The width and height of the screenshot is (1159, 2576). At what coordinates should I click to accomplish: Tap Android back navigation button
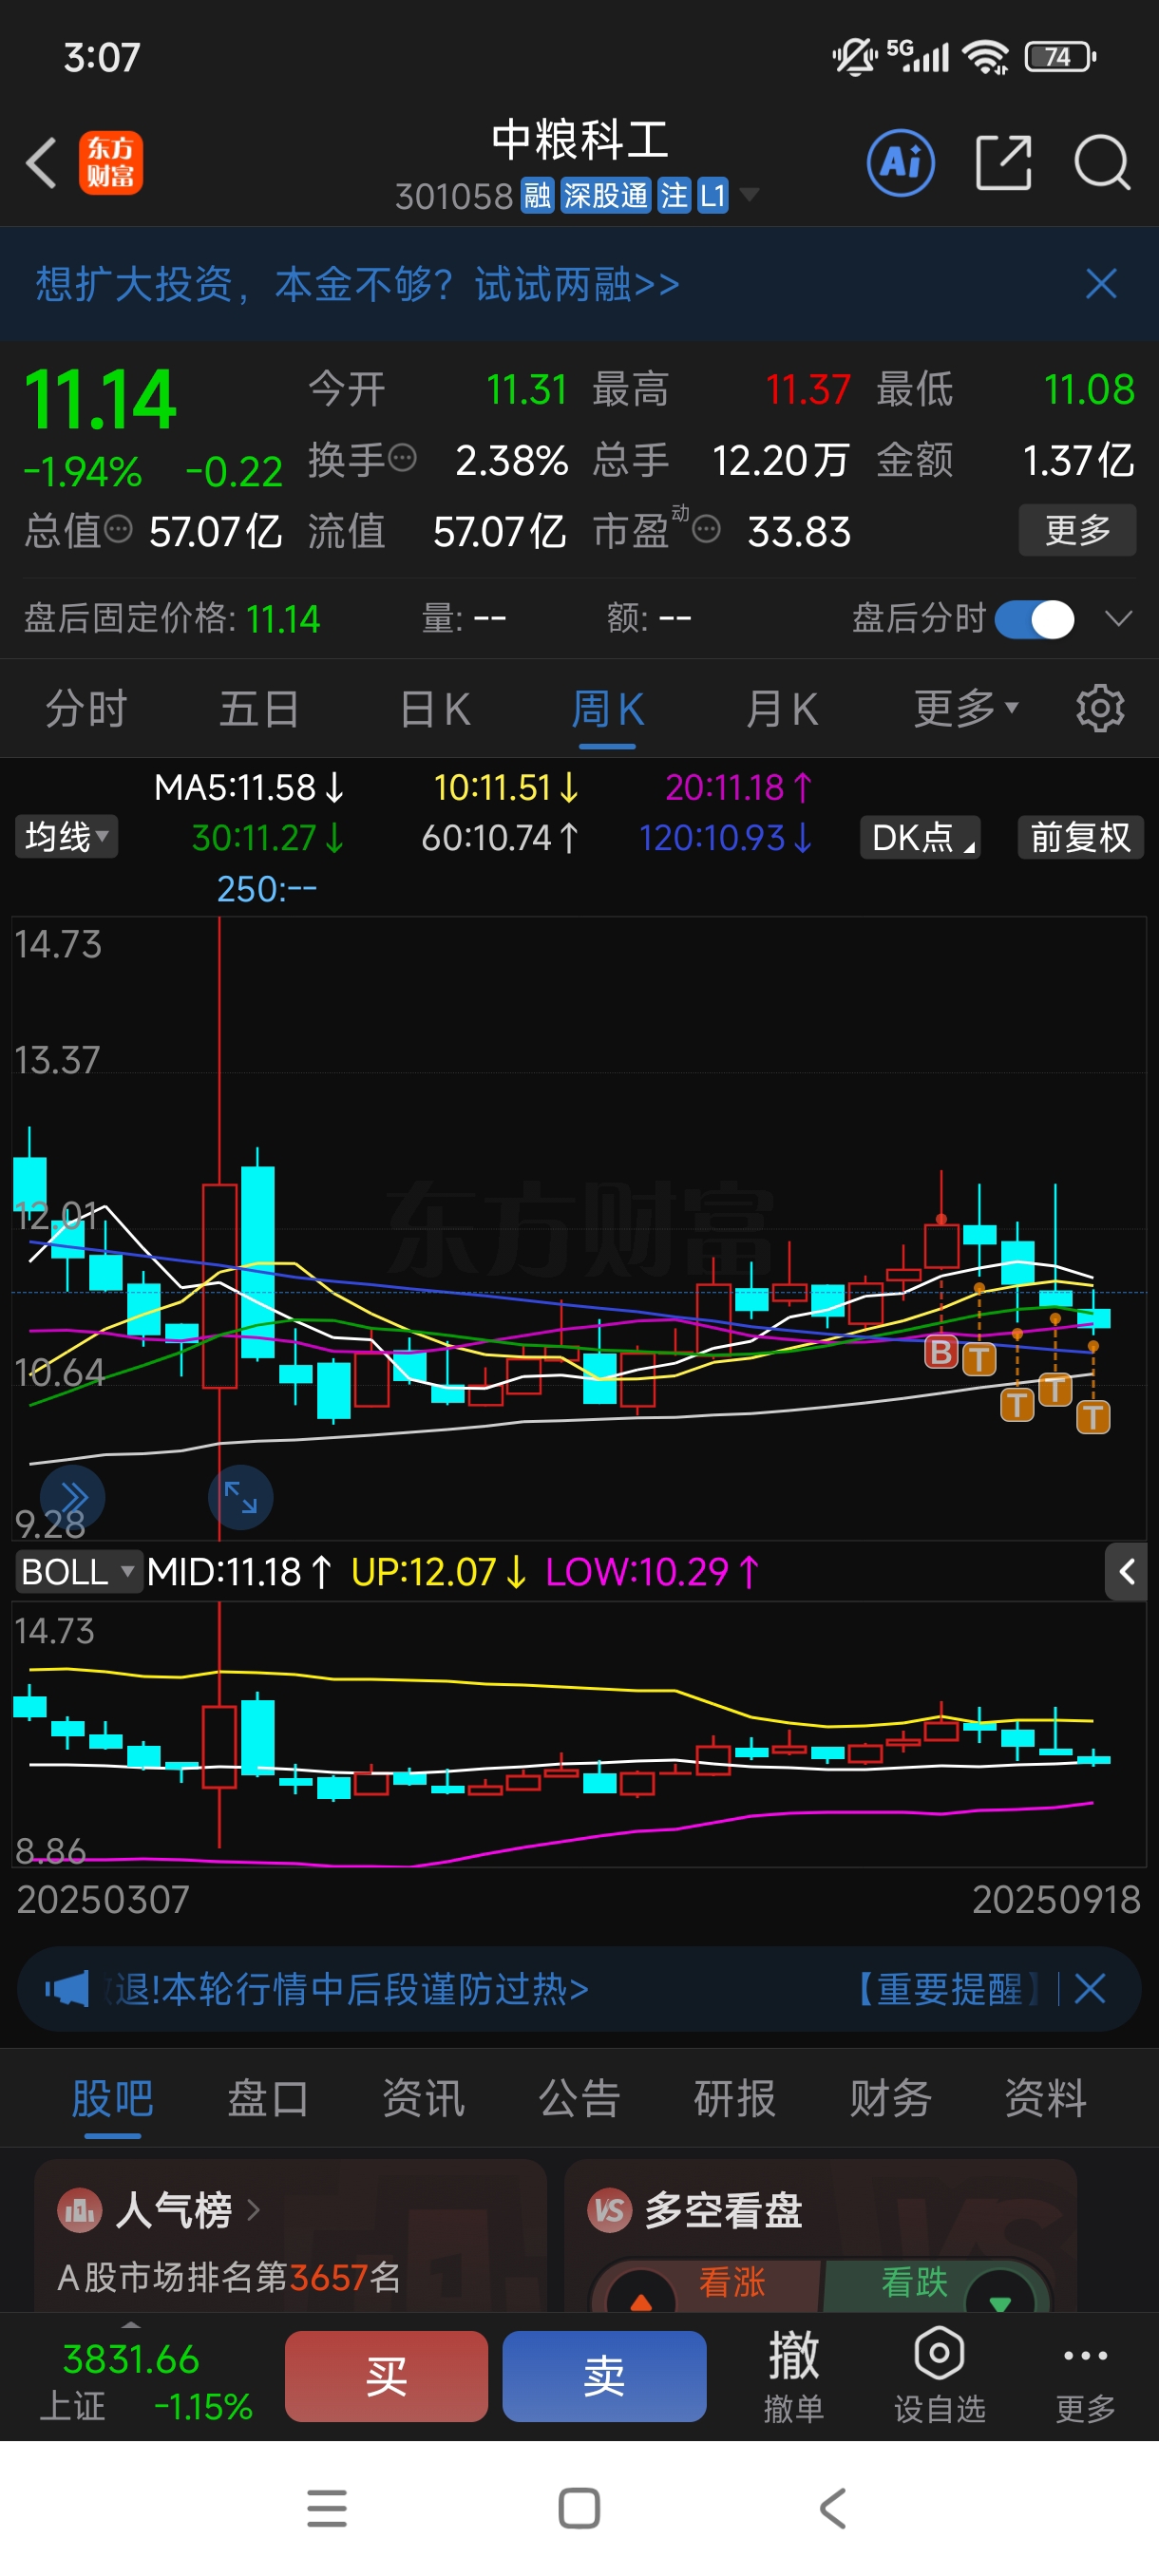[832, 2508]
